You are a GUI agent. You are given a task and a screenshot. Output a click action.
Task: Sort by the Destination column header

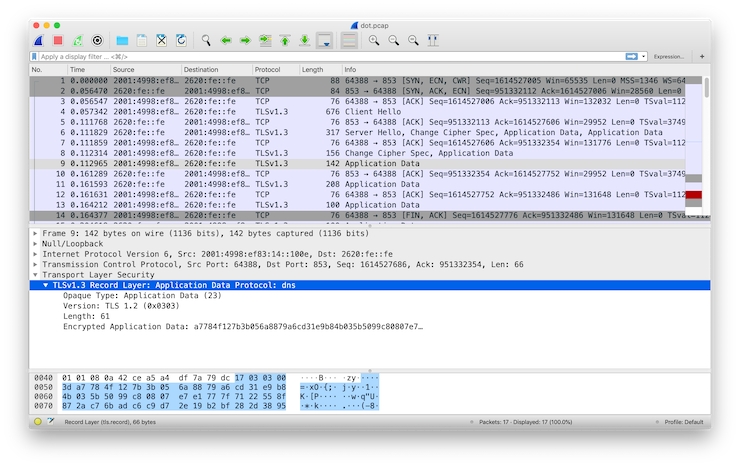217,69
